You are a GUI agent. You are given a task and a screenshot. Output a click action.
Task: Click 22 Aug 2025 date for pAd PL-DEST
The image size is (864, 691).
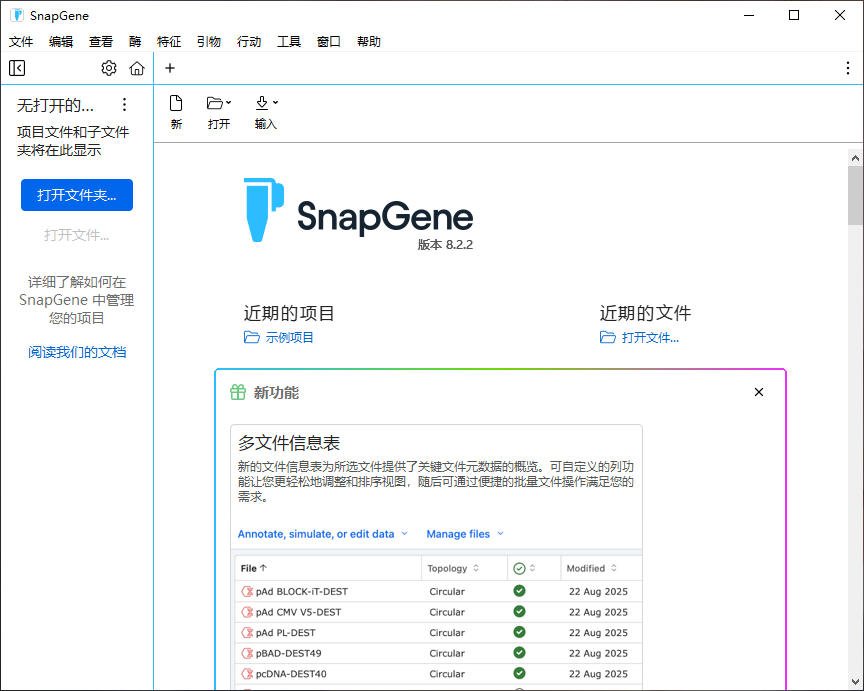coord(598,633)
